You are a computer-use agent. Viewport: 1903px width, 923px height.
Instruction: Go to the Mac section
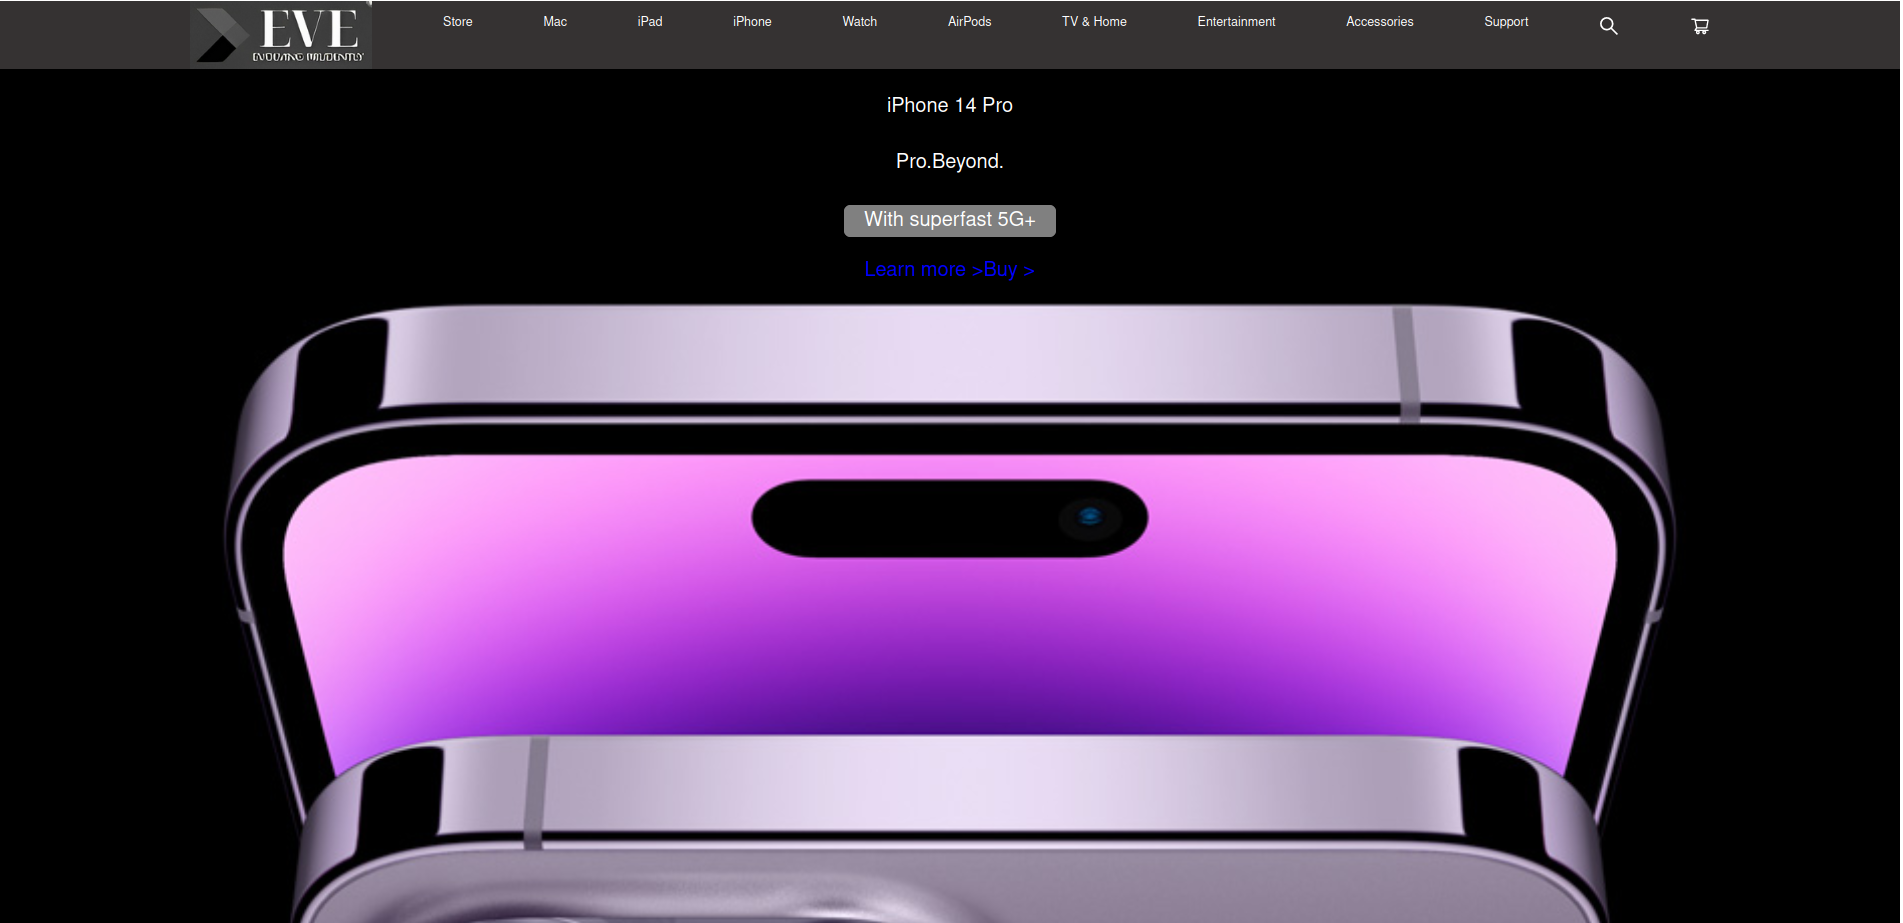555,21
